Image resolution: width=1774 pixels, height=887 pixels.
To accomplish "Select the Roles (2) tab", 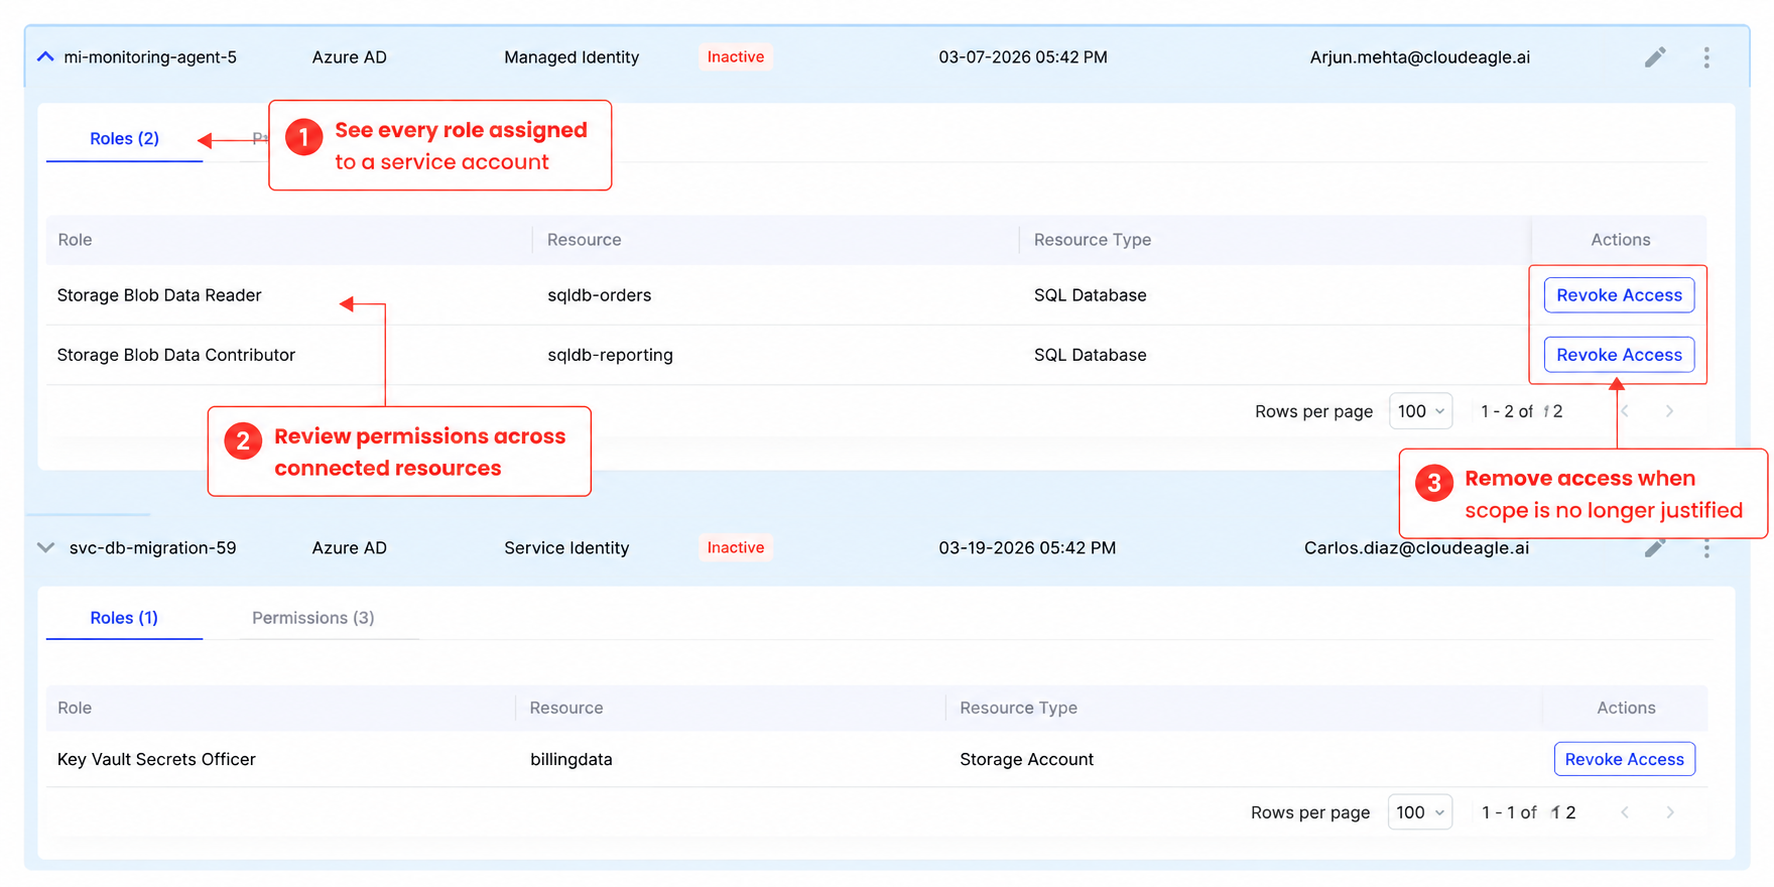I will 124,139.
